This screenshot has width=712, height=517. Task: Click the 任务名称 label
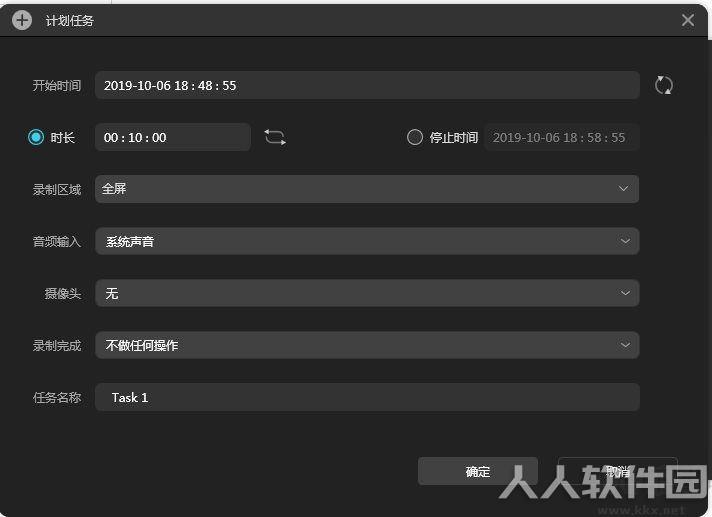point(57,398)
